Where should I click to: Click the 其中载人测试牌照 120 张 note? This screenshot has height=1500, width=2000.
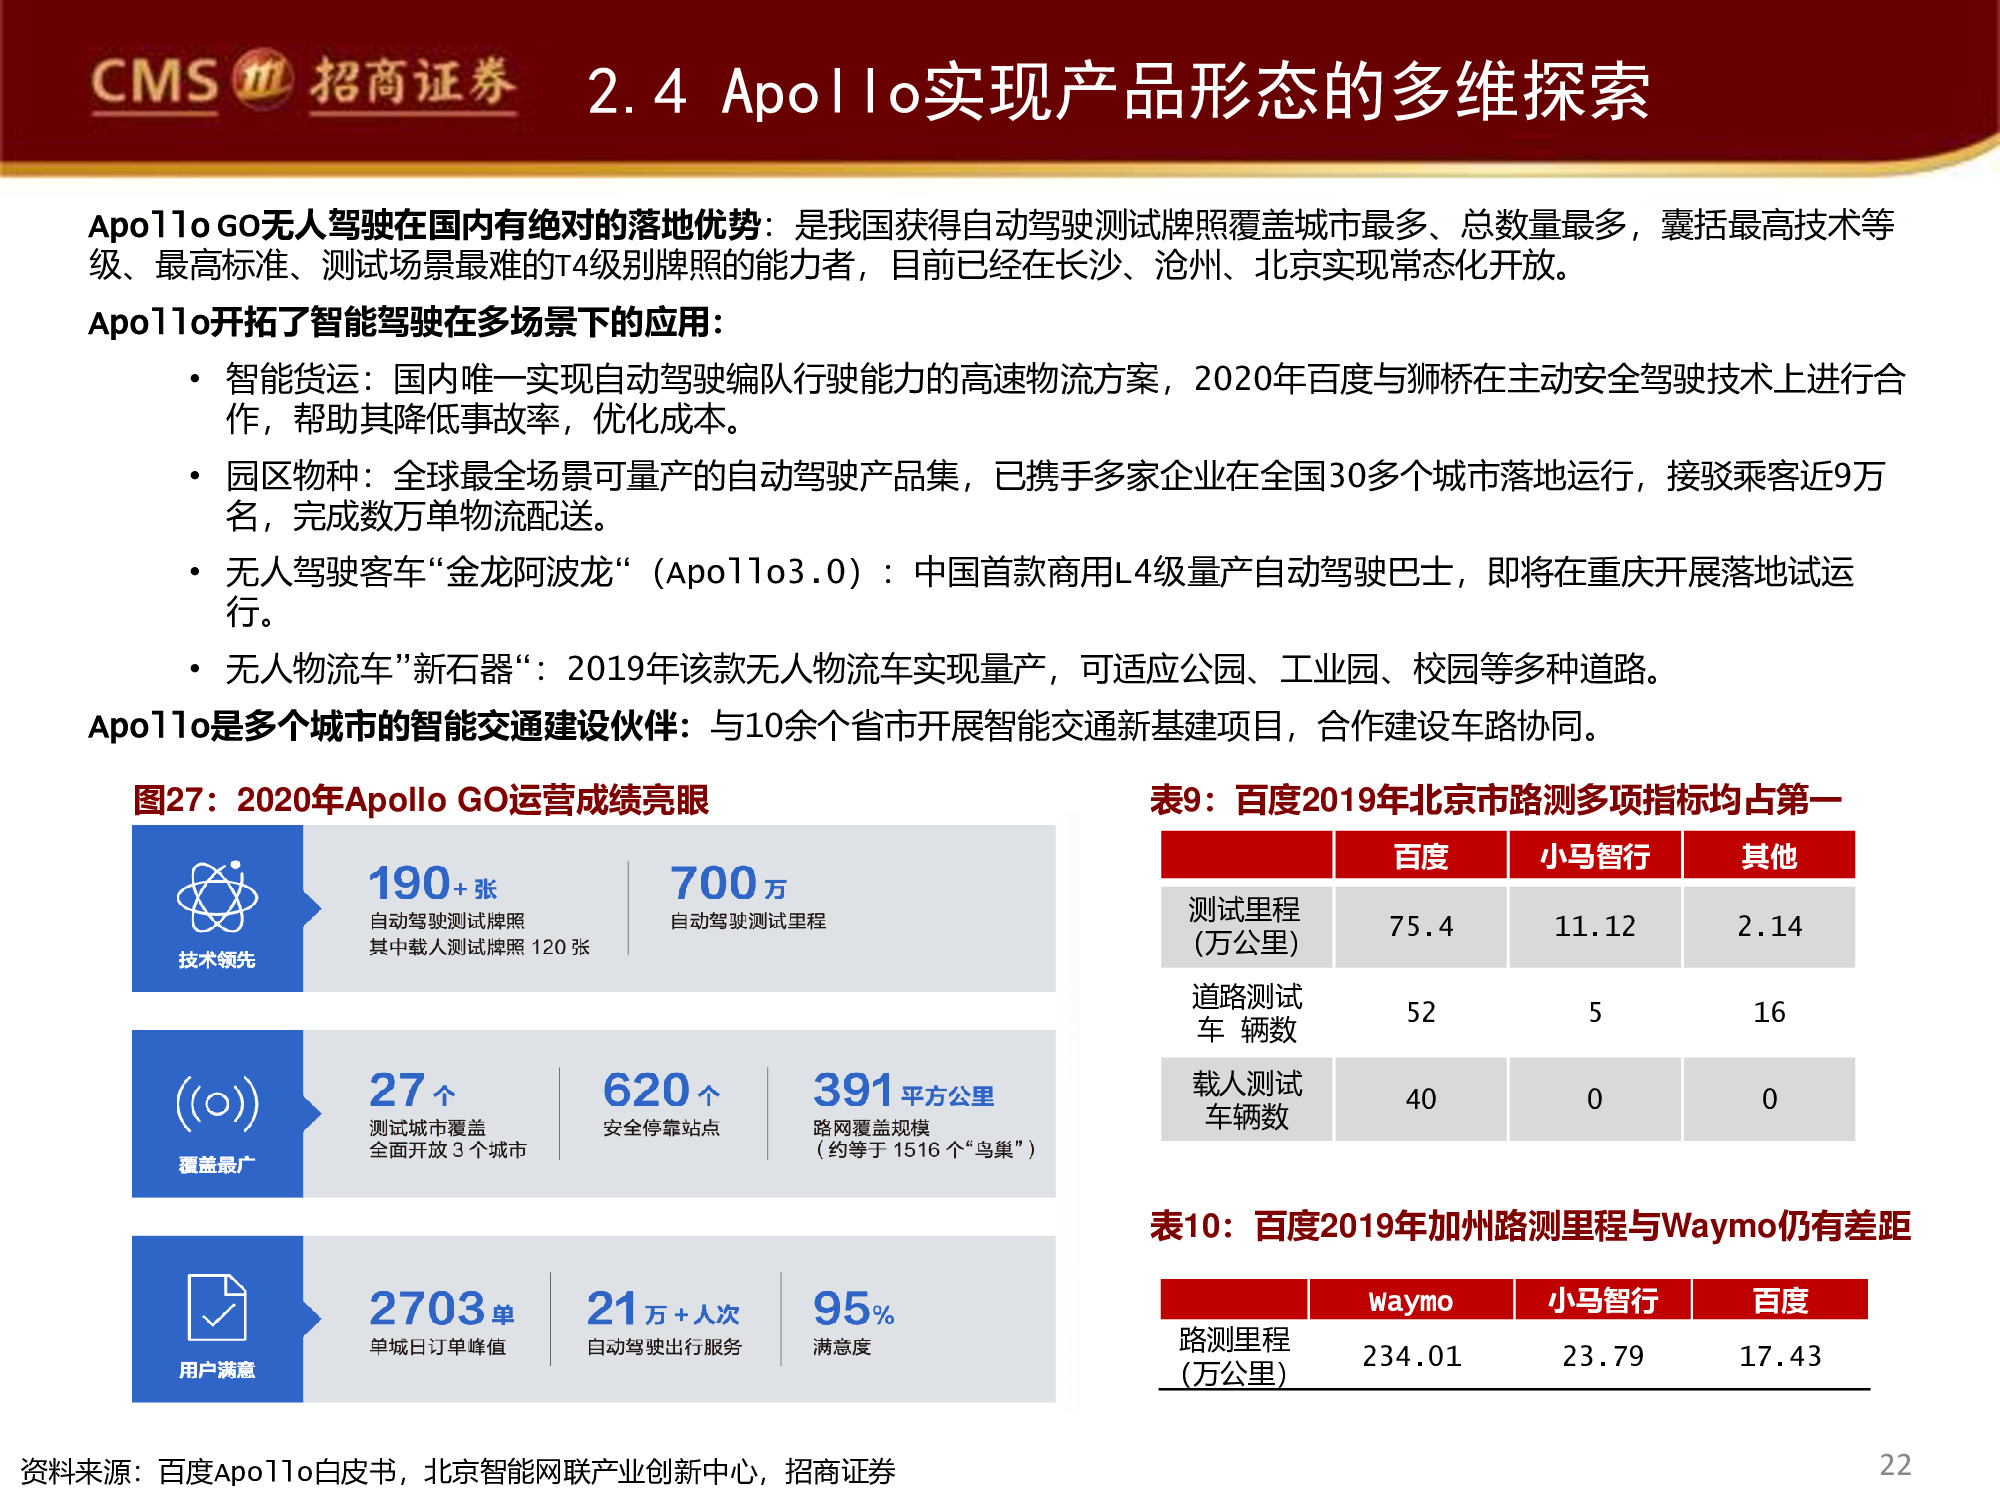click(479, 947)
